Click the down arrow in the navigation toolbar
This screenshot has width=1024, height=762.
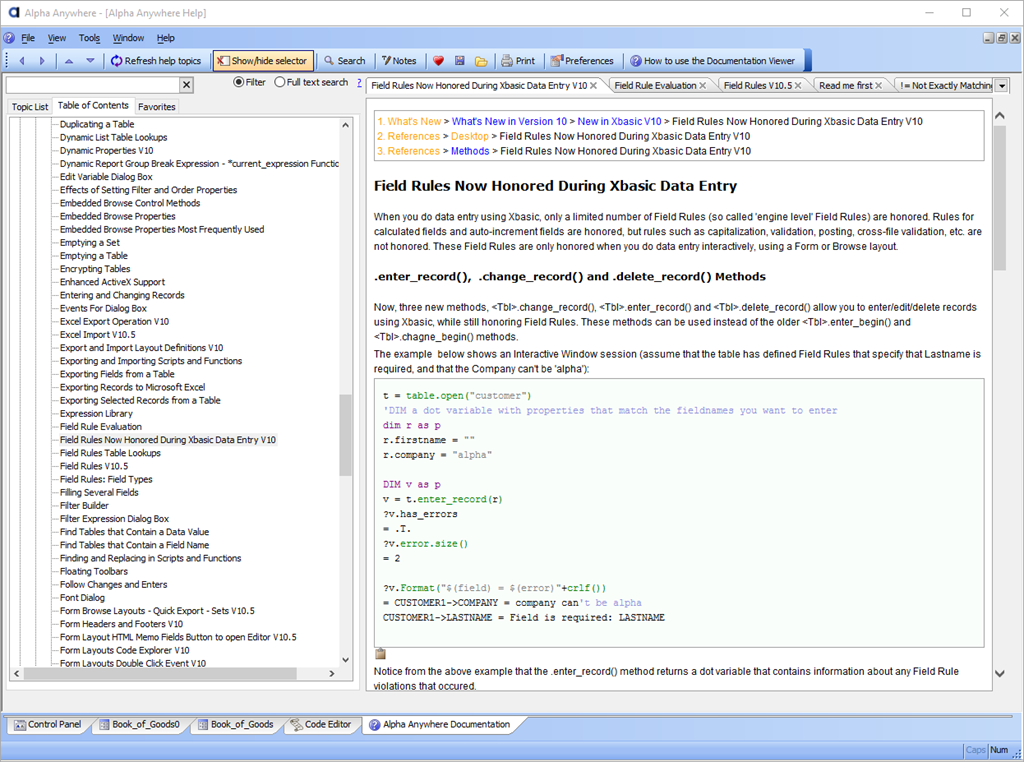click(x=90, y=61)
